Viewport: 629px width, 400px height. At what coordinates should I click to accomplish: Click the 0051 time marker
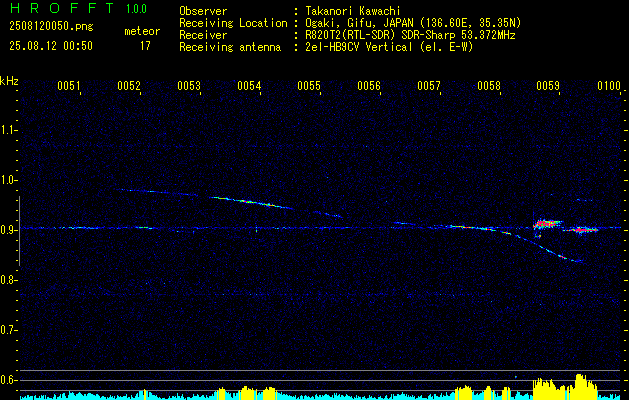point(69,85)
